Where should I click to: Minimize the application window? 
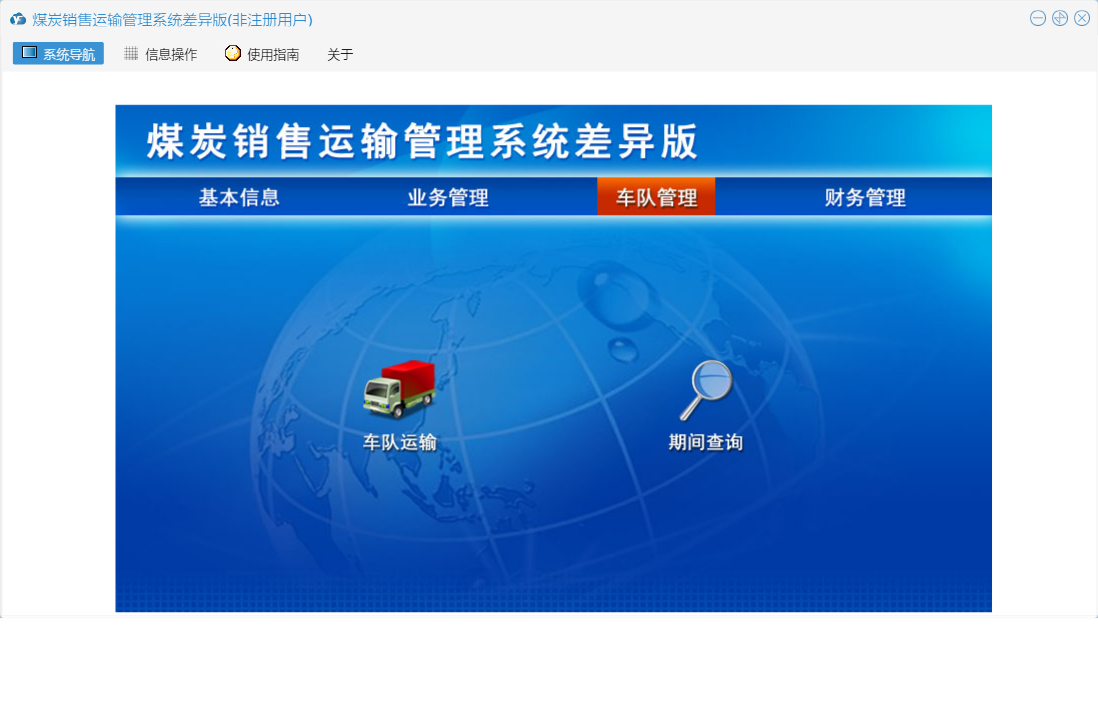[1038, 19]
